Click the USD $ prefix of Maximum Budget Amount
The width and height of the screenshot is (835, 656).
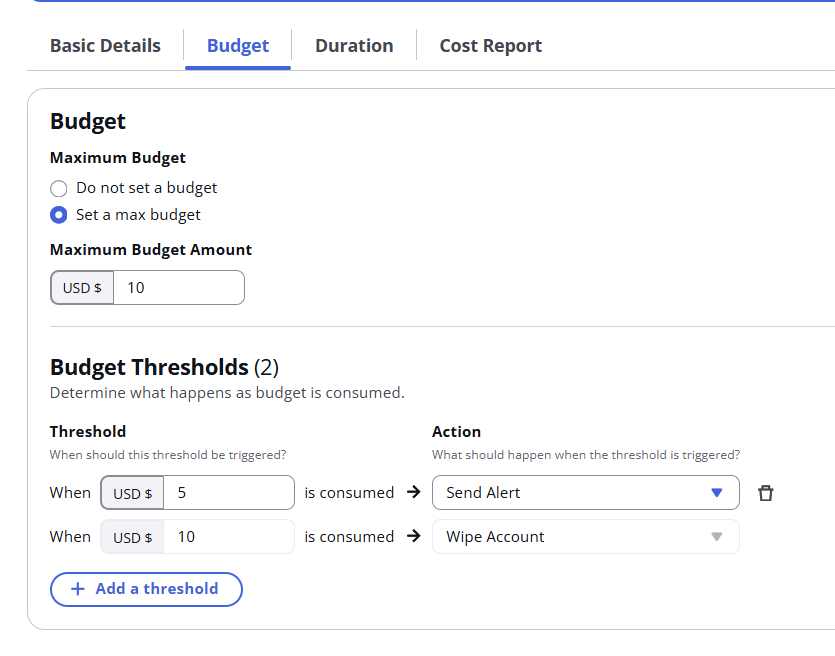coord(82,288)
